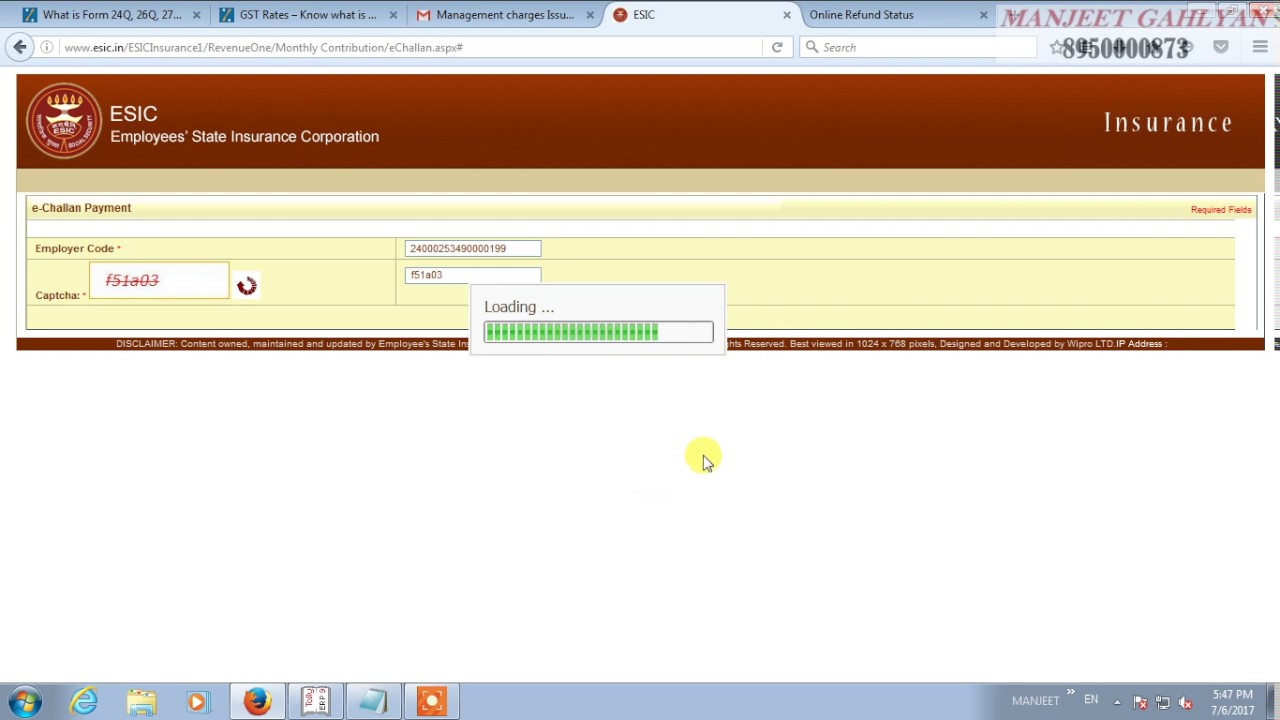Screen dimensions: 1280x720
Task: Go back with the browser back arrow
Action: coord(20,47)
